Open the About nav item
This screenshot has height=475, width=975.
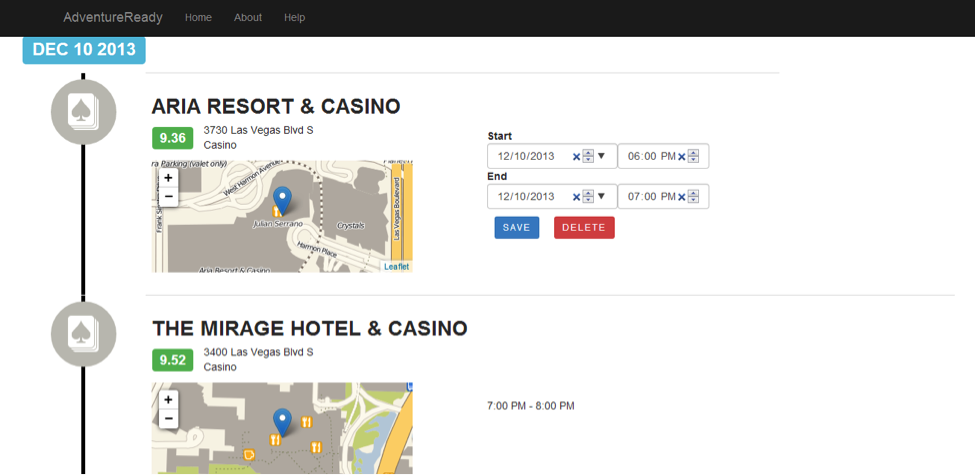(247, 17)
